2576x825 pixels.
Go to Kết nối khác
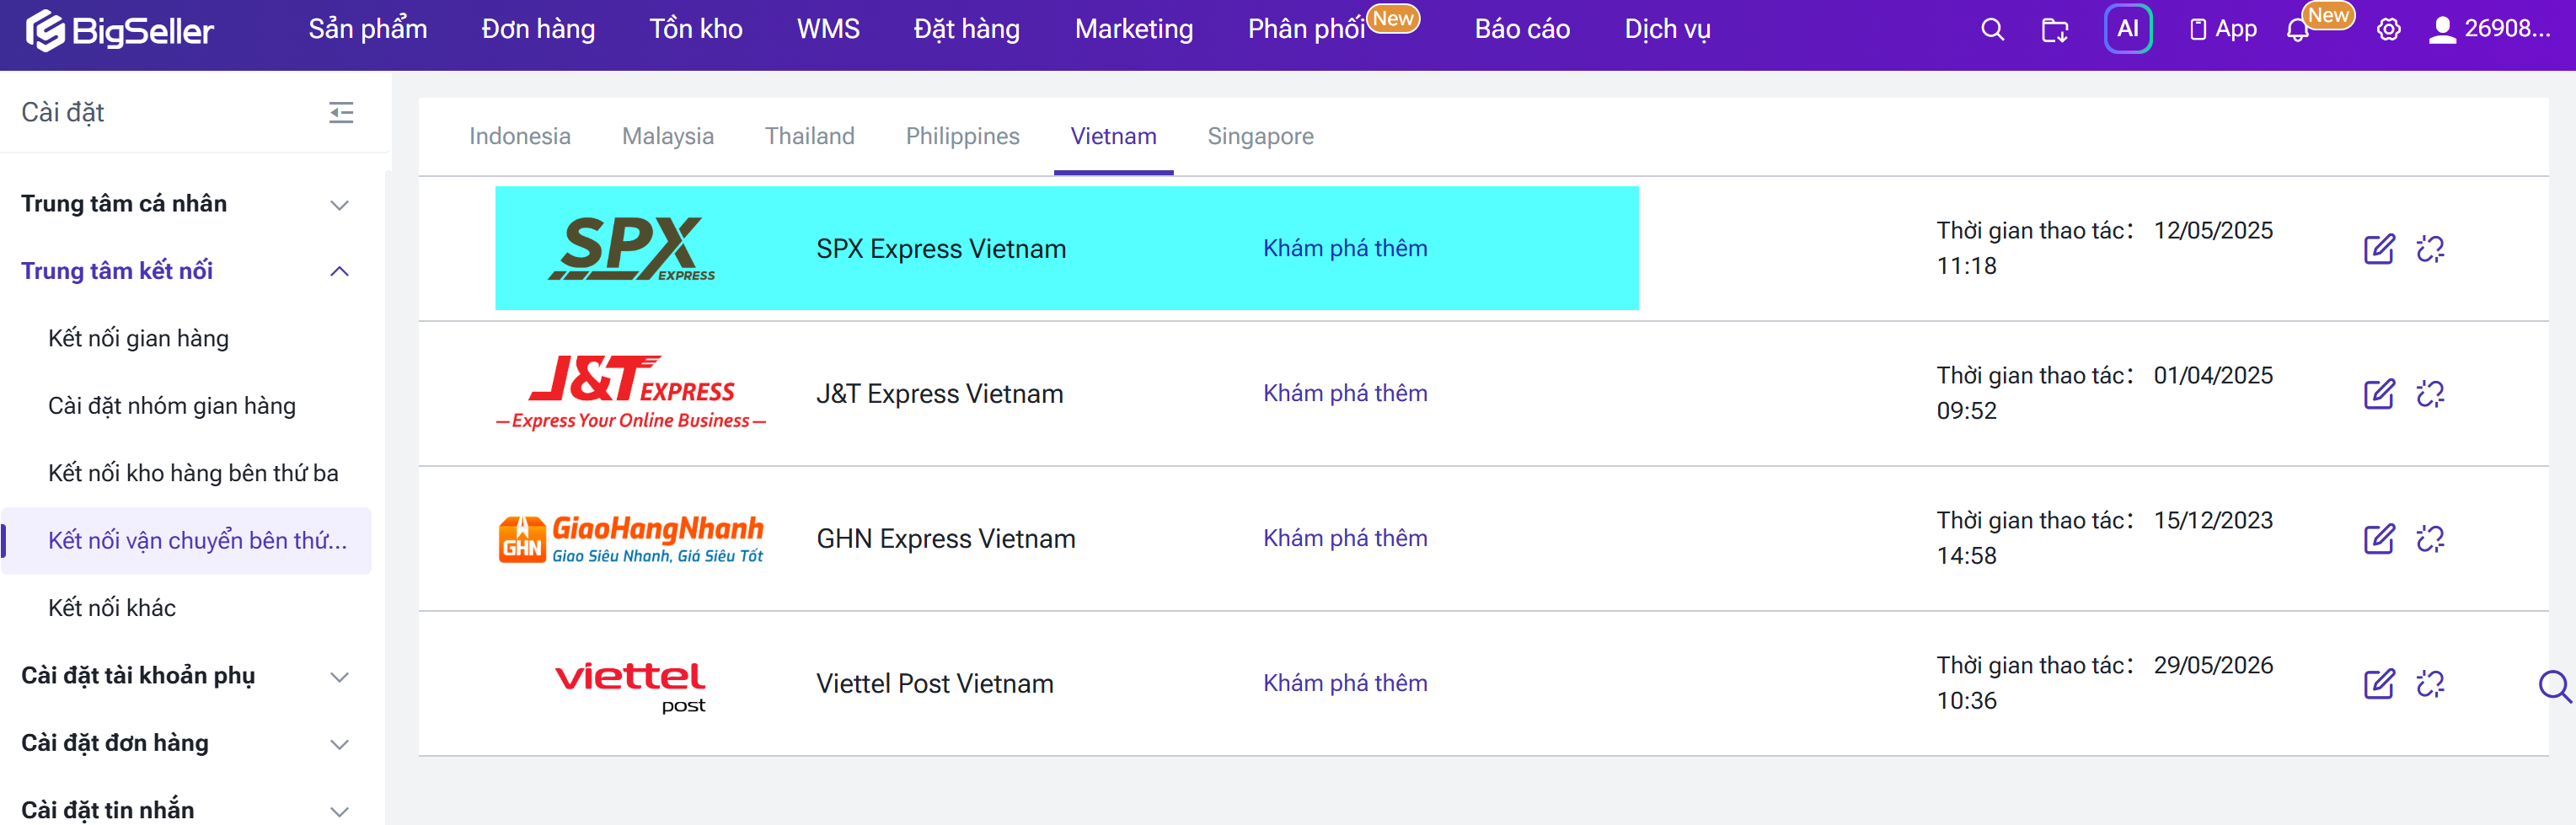(112, 608)
